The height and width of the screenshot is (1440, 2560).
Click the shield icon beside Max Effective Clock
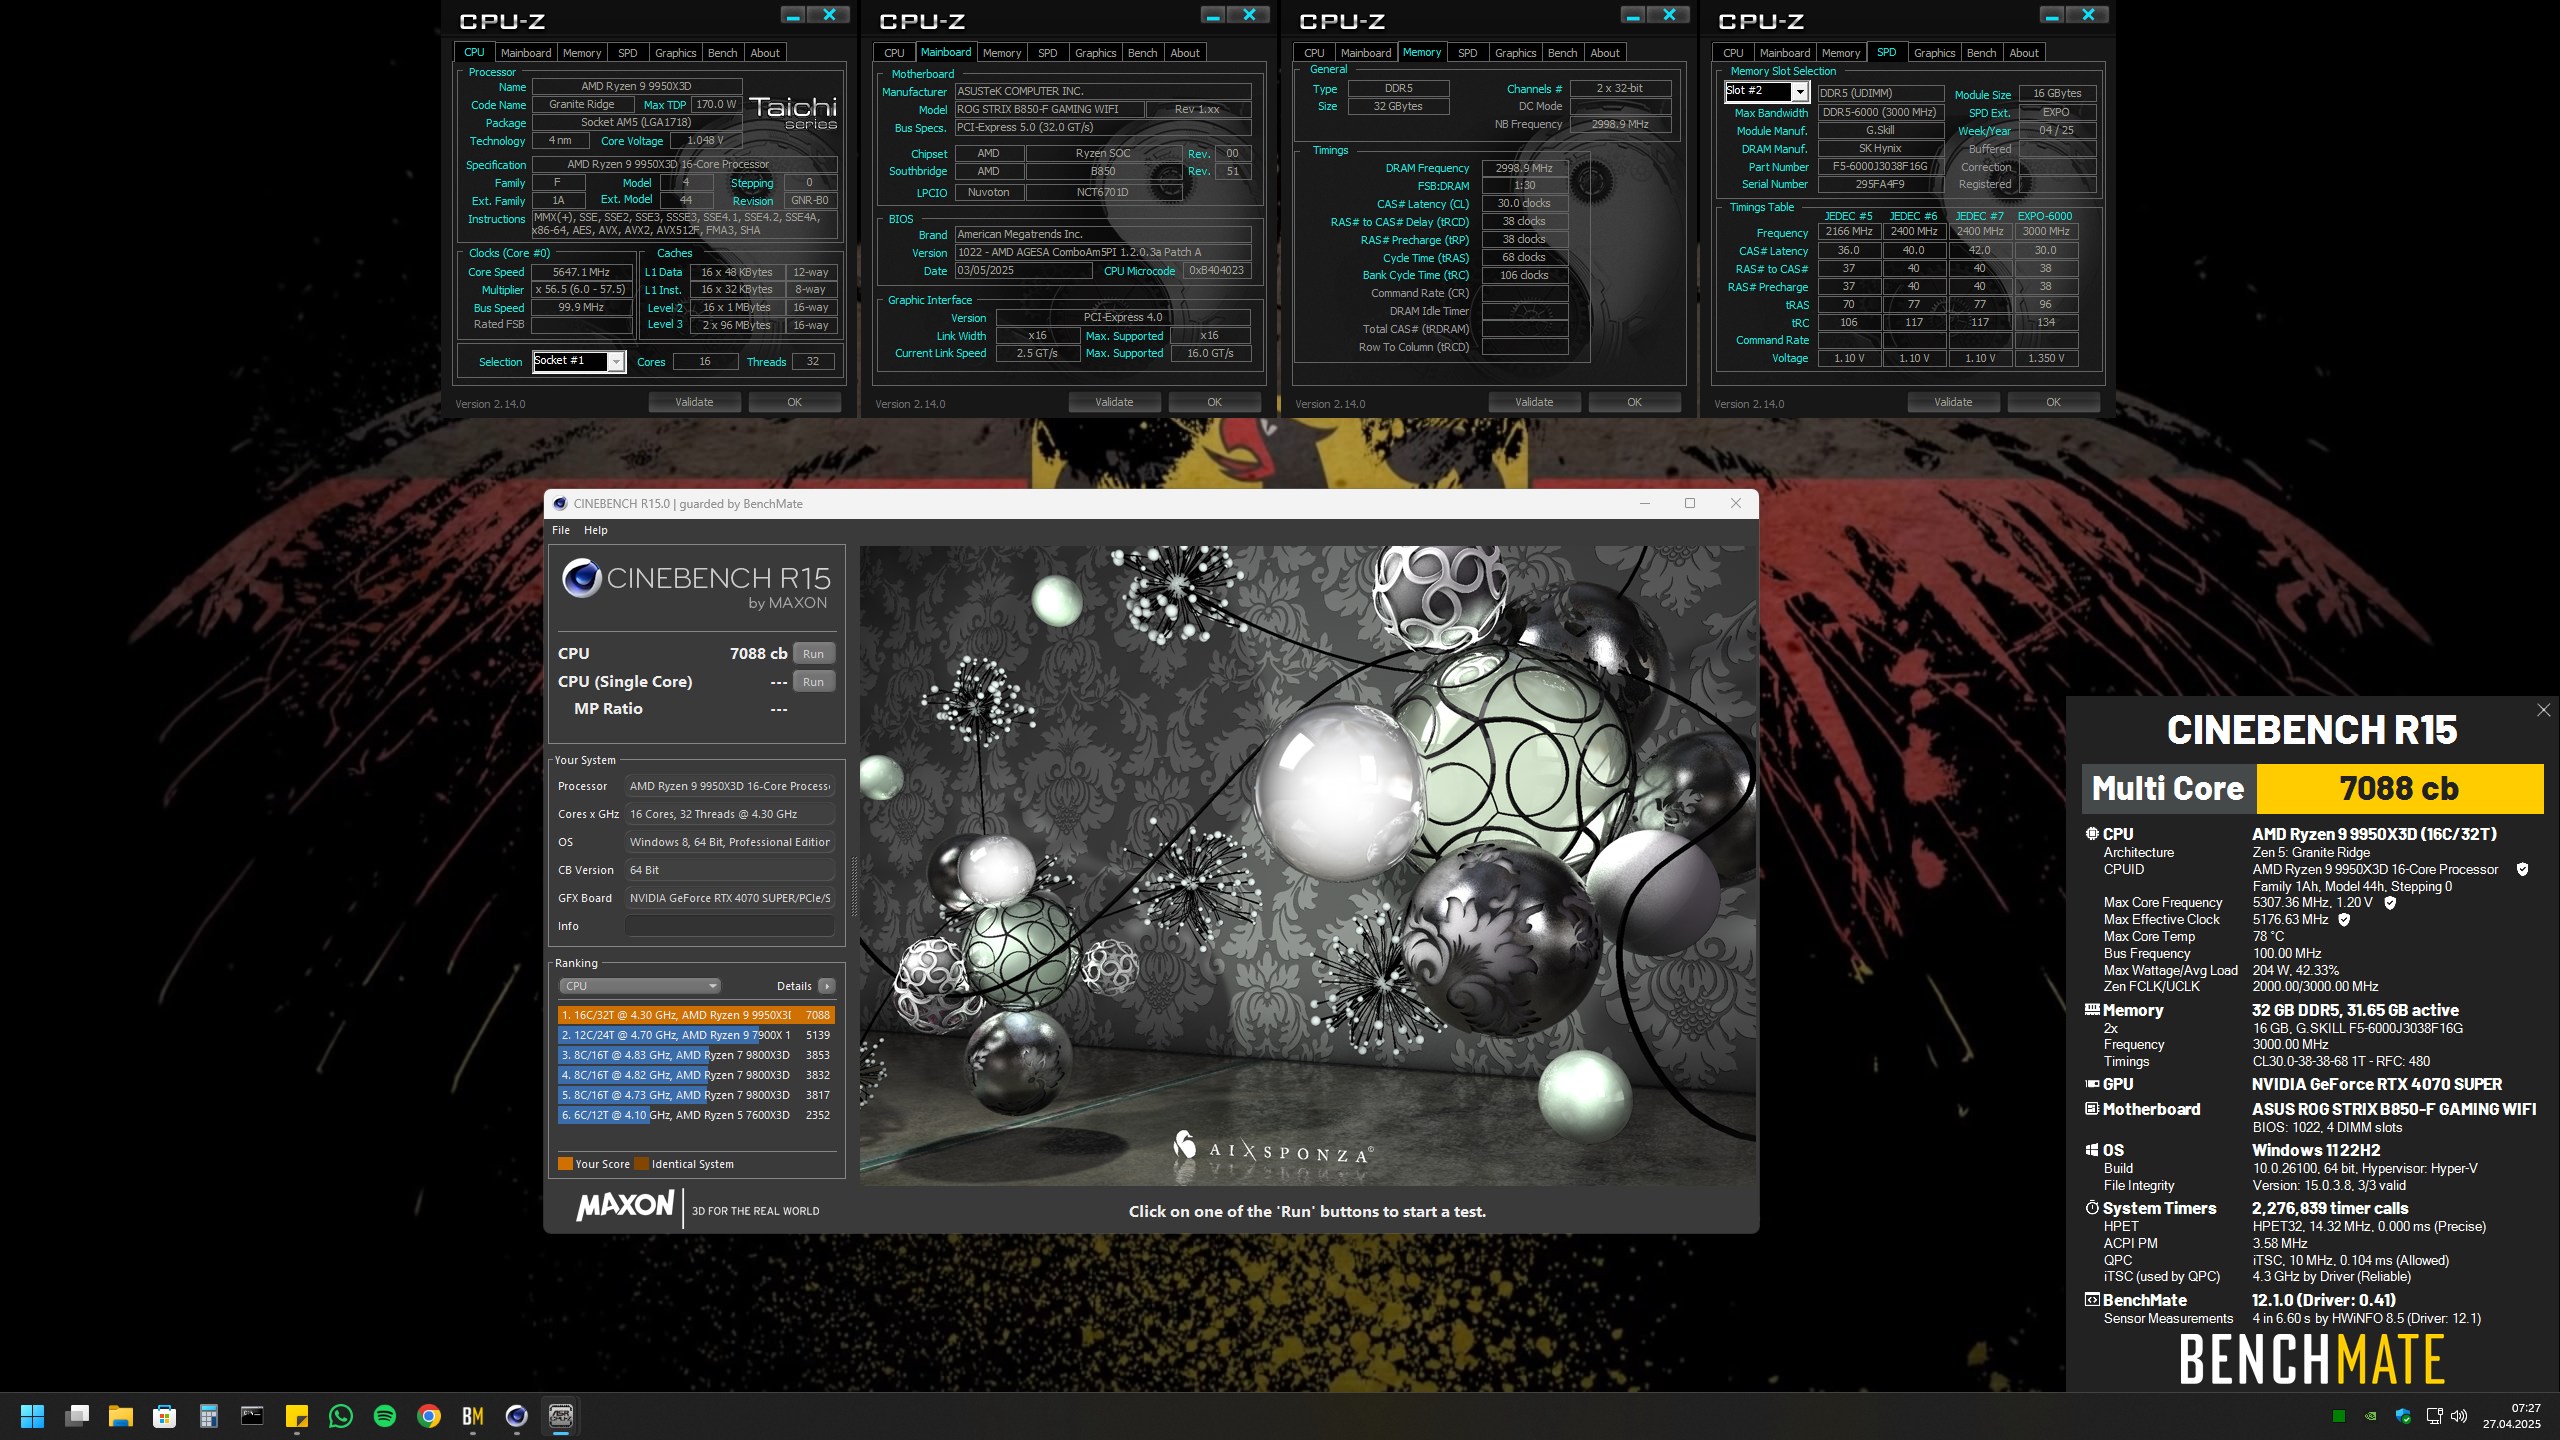coord(2344,920)
